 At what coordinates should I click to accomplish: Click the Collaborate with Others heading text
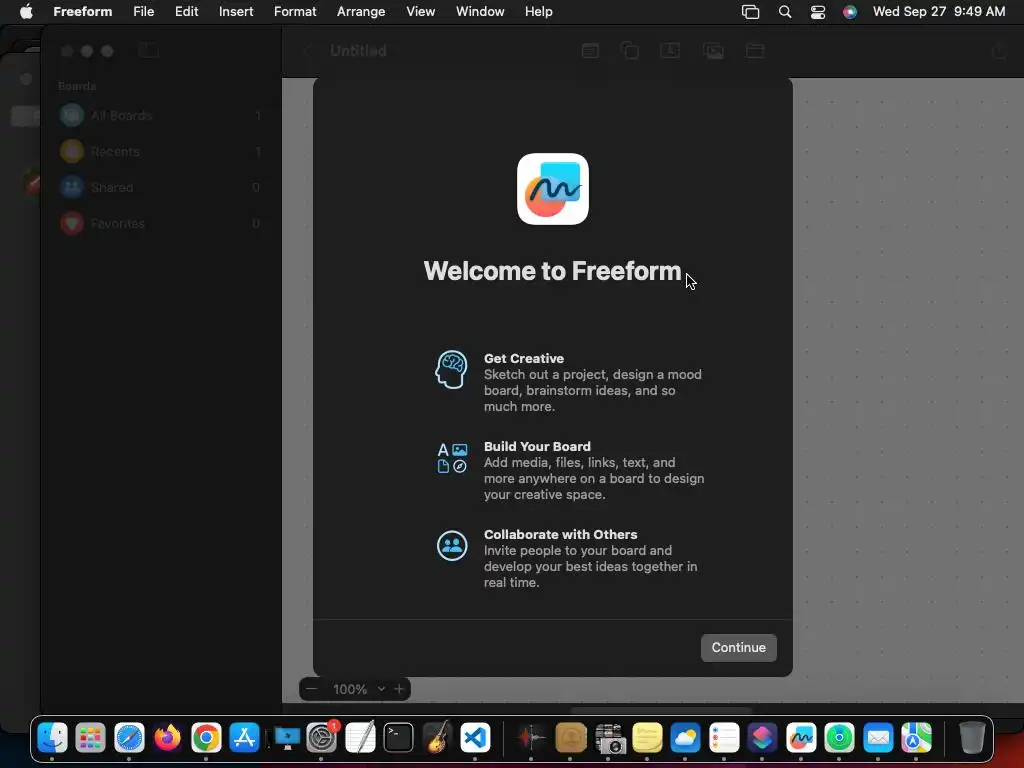pyautogui.click(x=560, y=534)
